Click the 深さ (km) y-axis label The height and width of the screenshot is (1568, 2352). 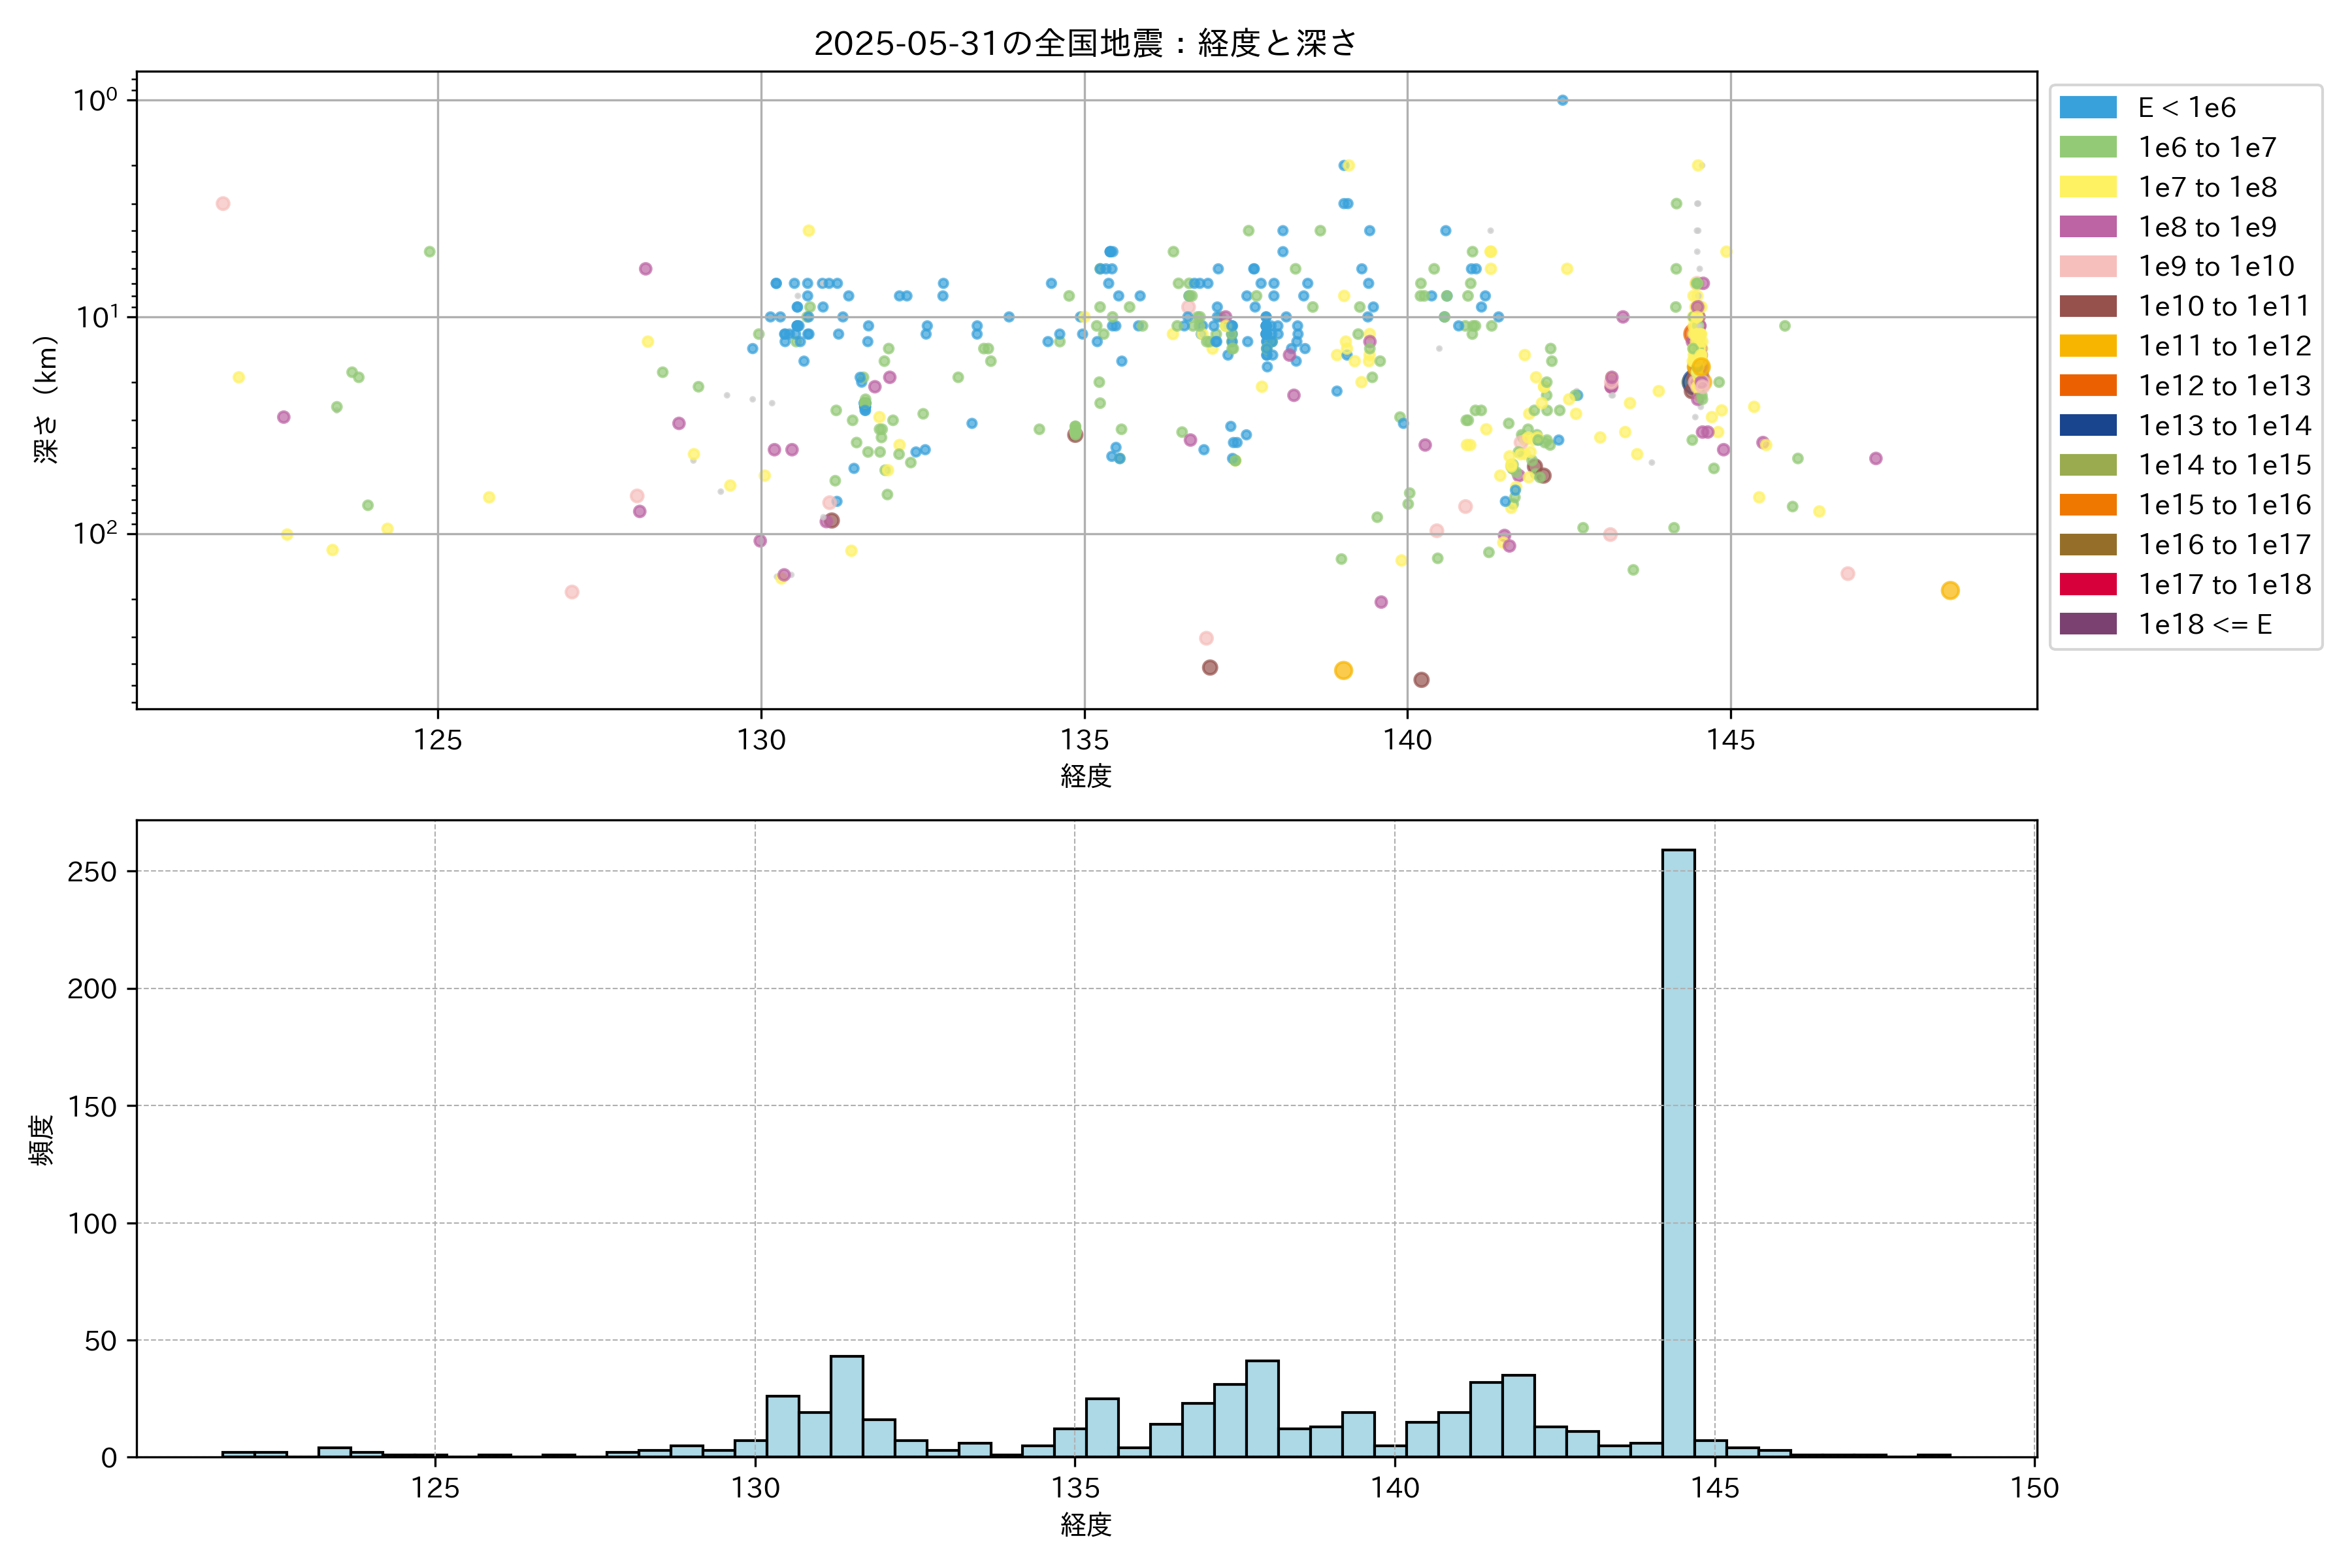point(46,399)
